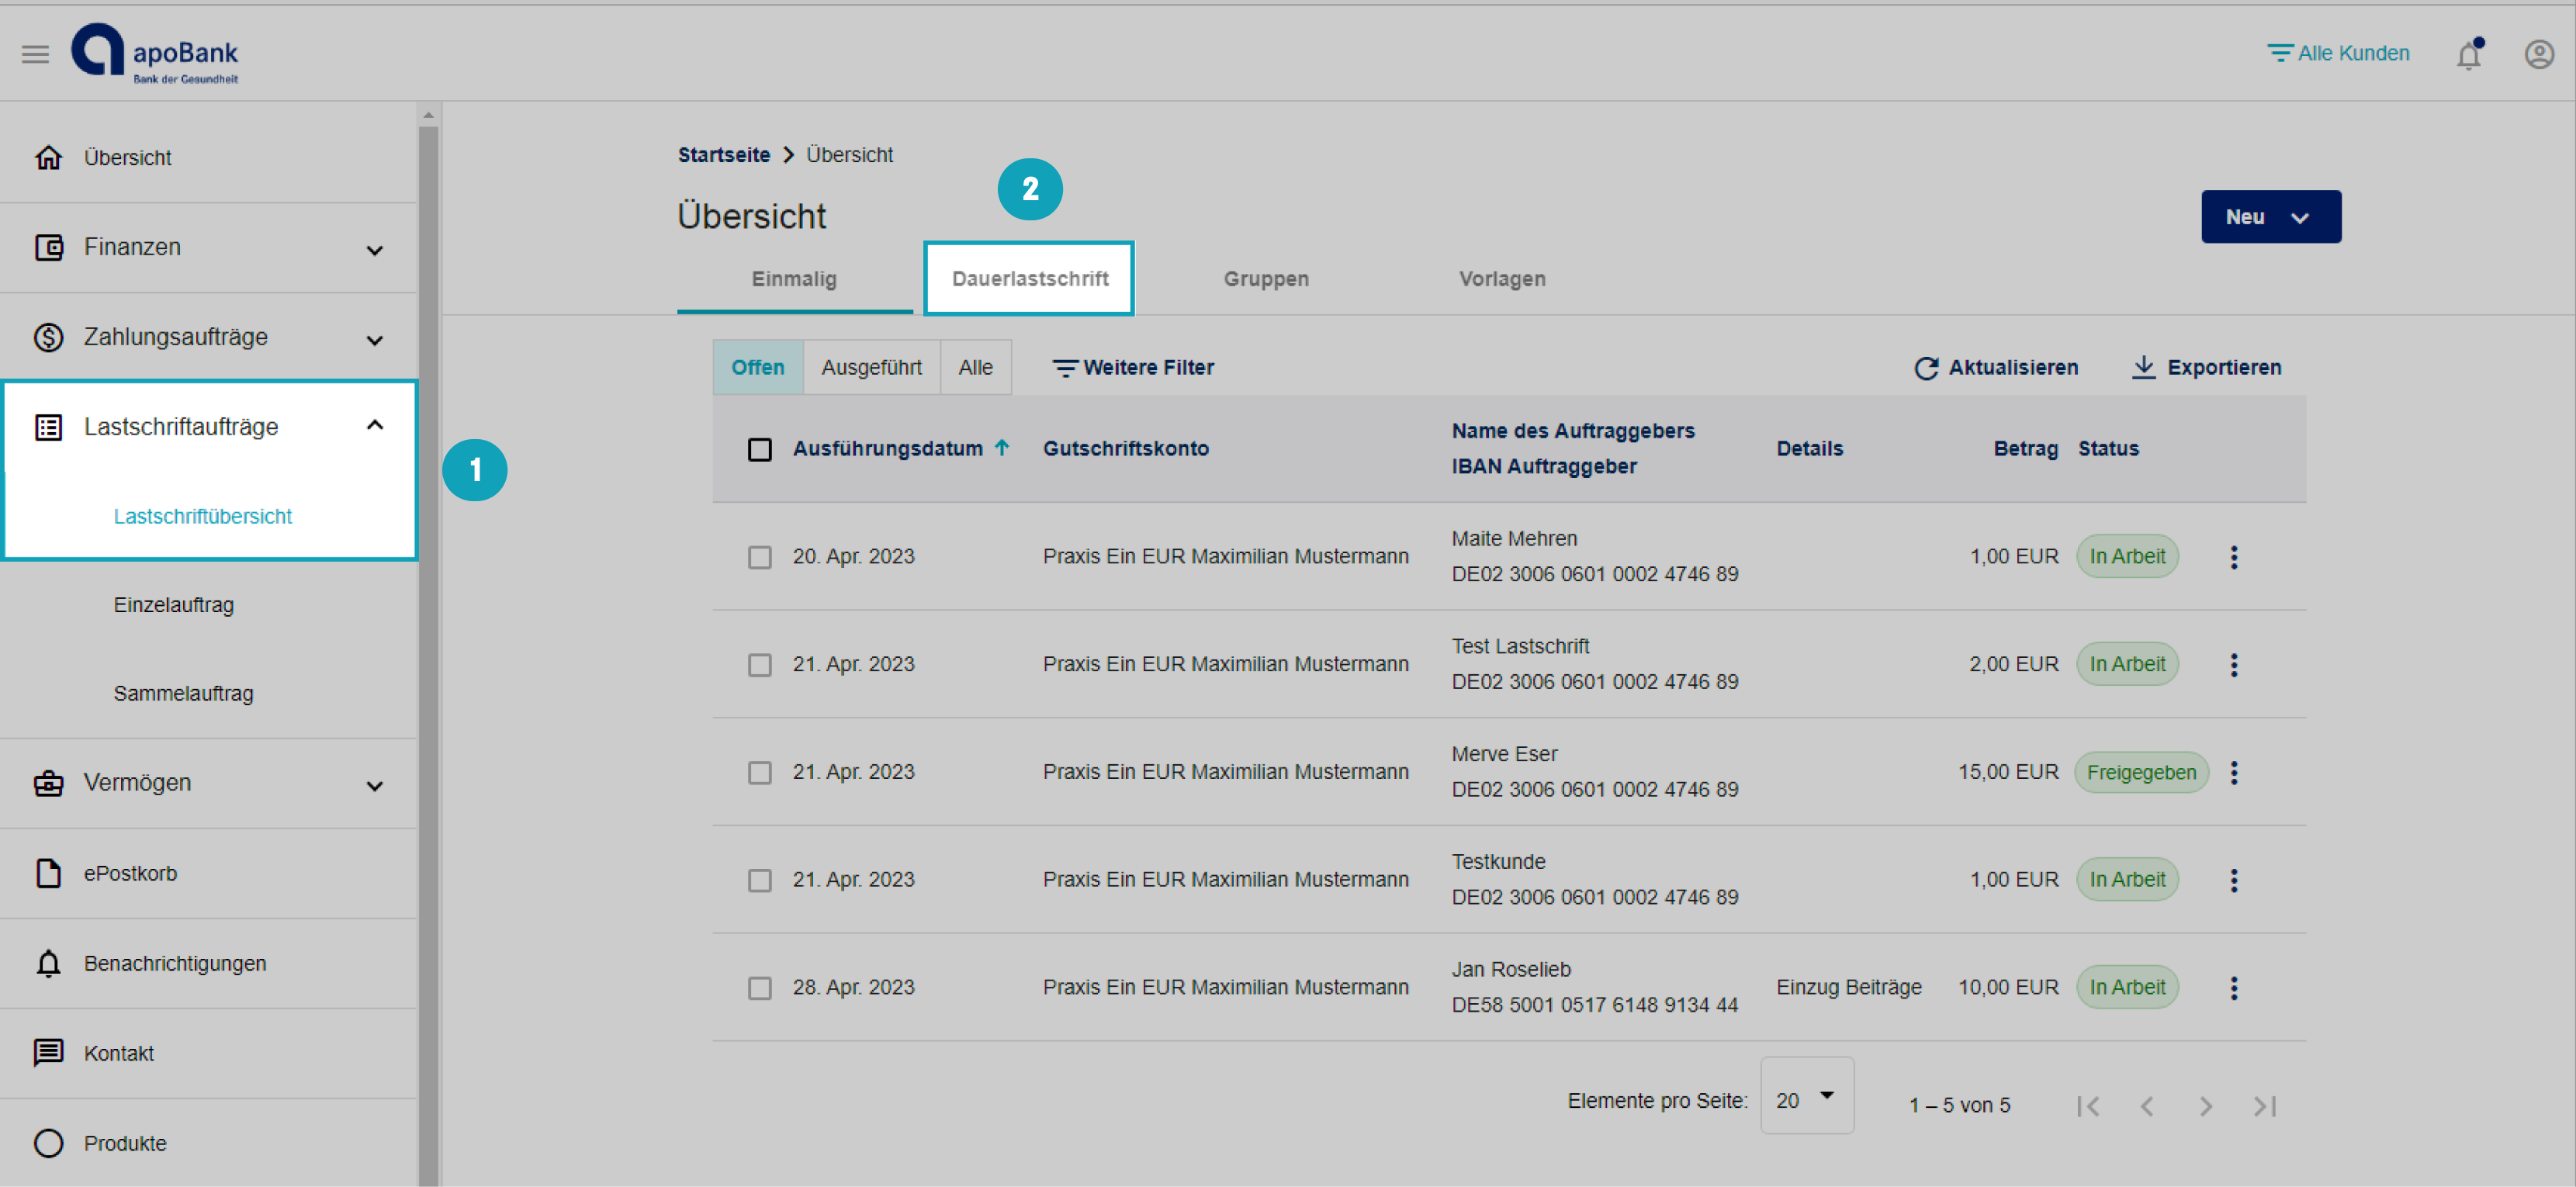Go to next page of results
The image size is (2576, 1187).
pos(2206,1106)
